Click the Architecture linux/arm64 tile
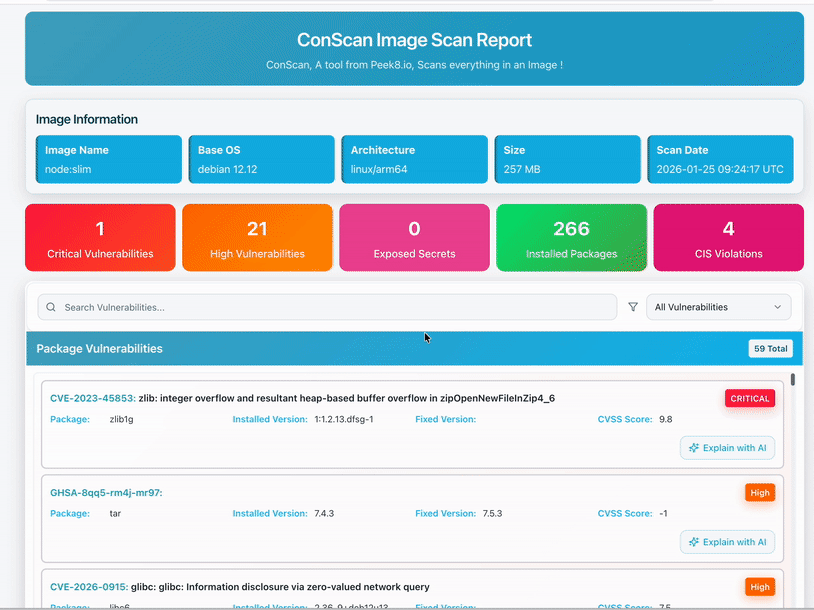814x610 pixels. point(414,159)
